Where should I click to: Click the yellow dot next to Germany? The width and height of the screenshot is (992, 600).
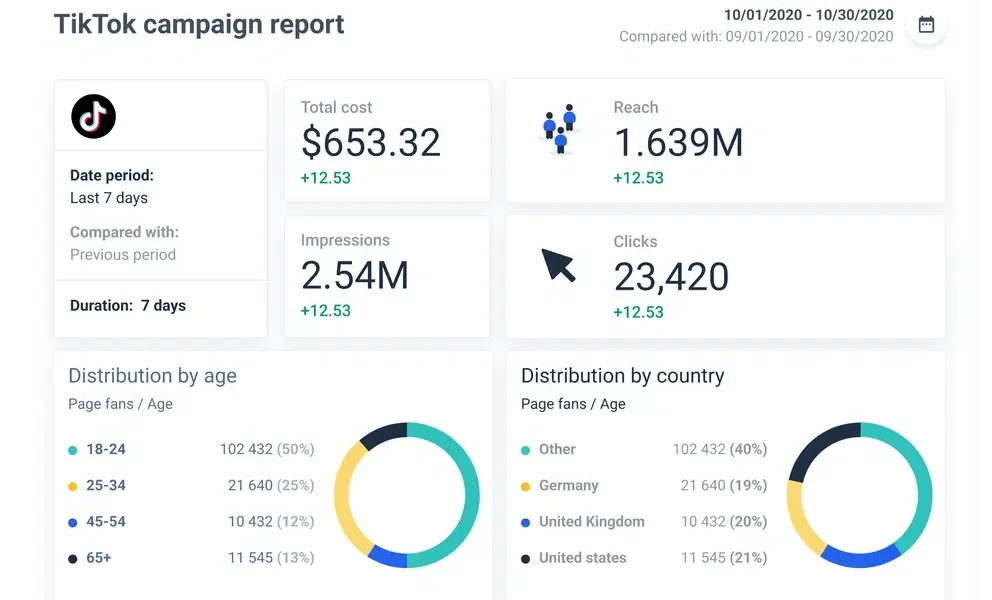click(x=525, y=485)
